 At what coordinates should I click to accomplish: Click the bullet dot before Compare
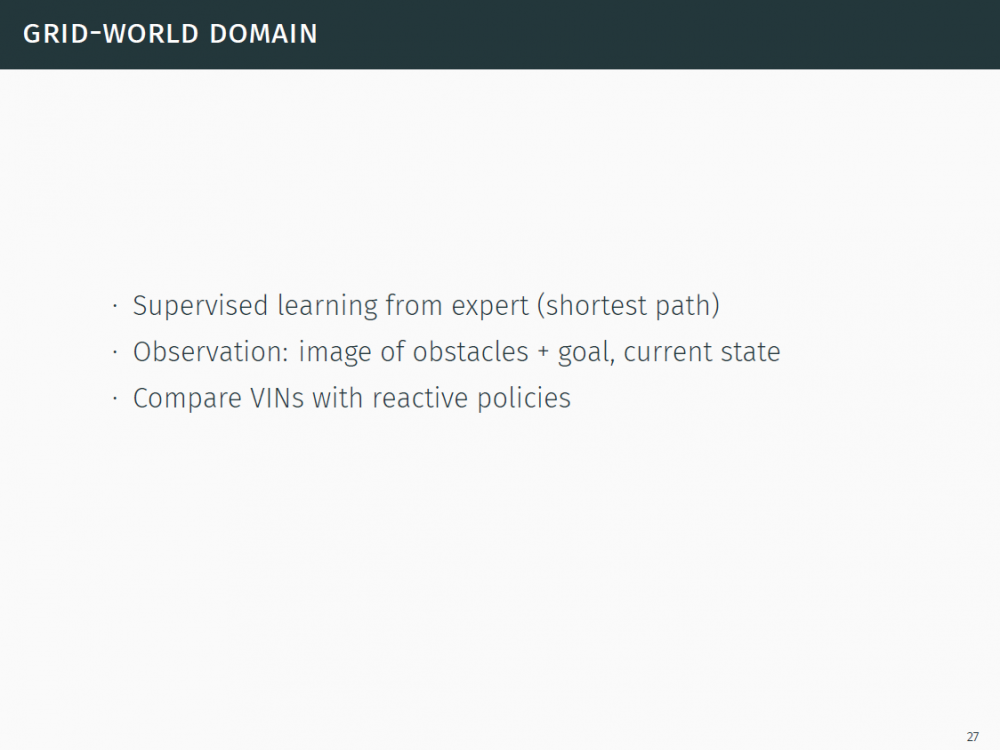click(x=116, y=398)
